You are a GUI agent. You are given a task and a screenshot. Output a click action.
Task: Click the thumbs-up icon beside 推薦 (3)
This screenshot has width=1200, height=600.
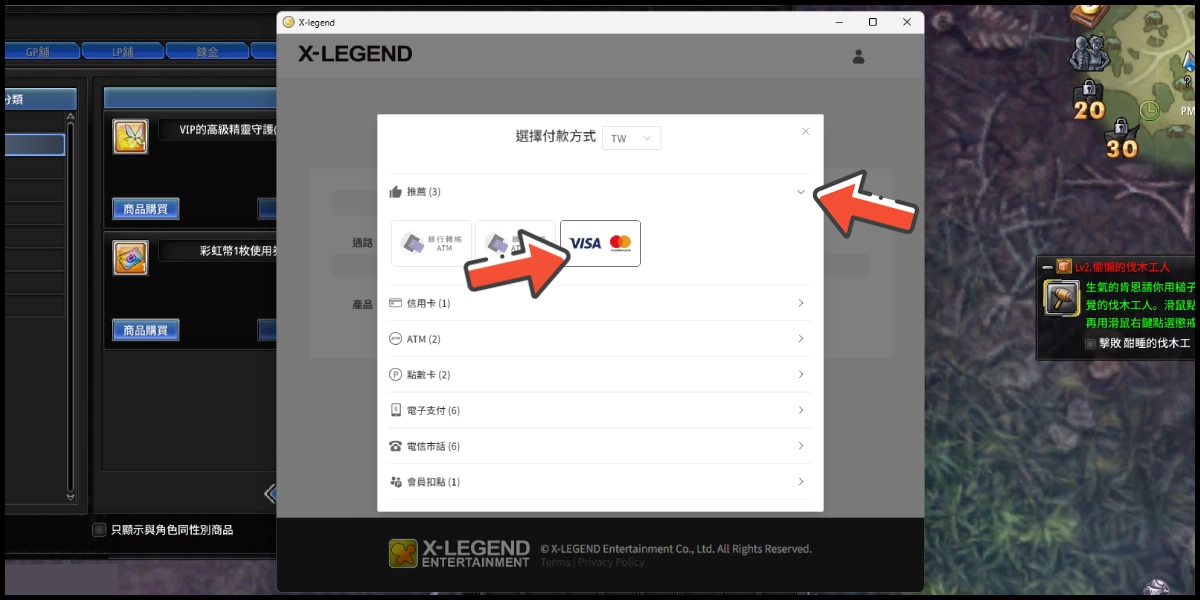(395, 191)
